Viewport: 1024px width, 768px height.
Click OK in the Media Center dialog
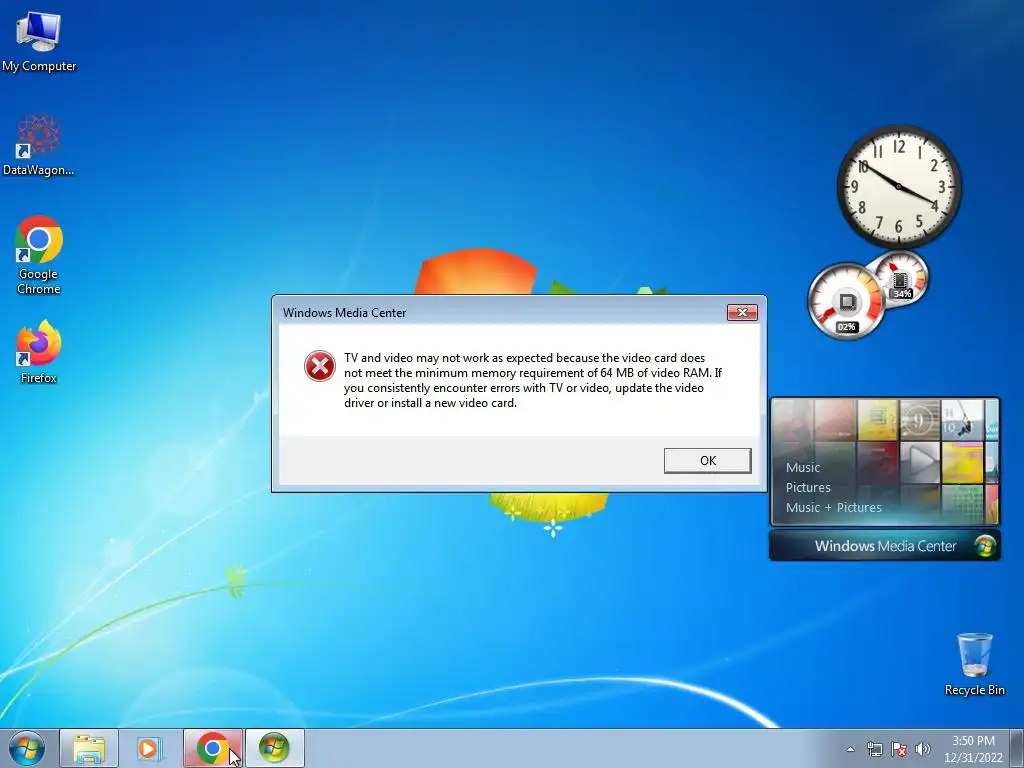click(707, 460)
